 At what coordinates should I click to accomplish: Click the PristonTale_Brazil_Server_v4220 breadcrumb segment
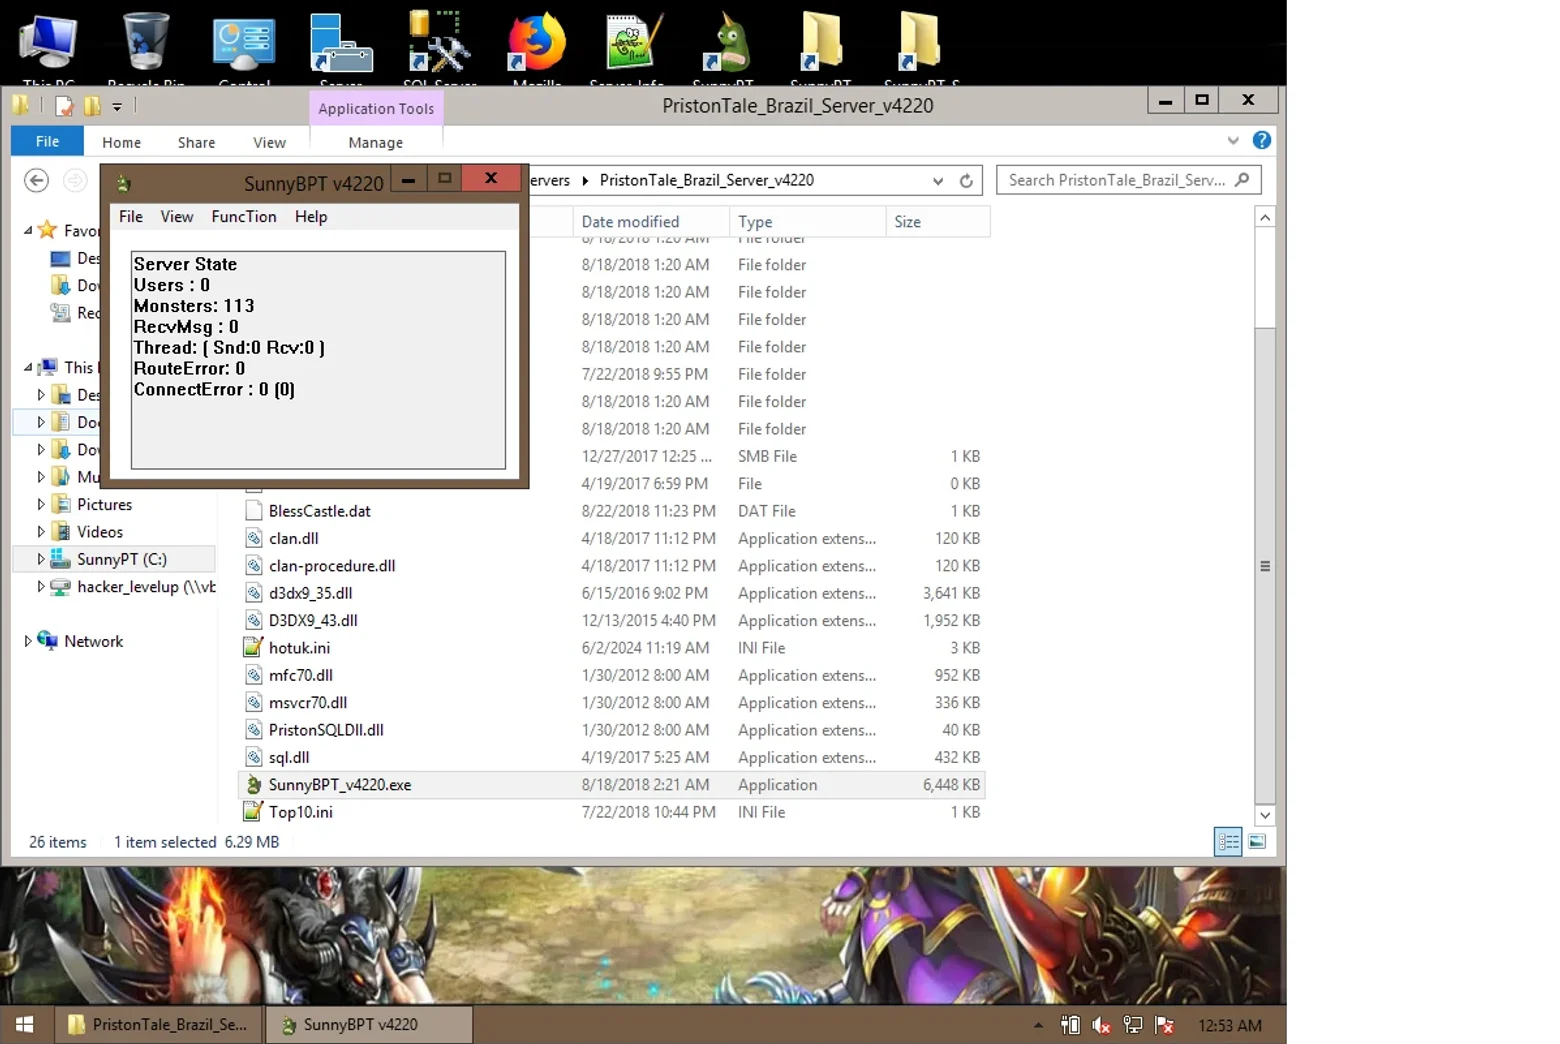706,181
